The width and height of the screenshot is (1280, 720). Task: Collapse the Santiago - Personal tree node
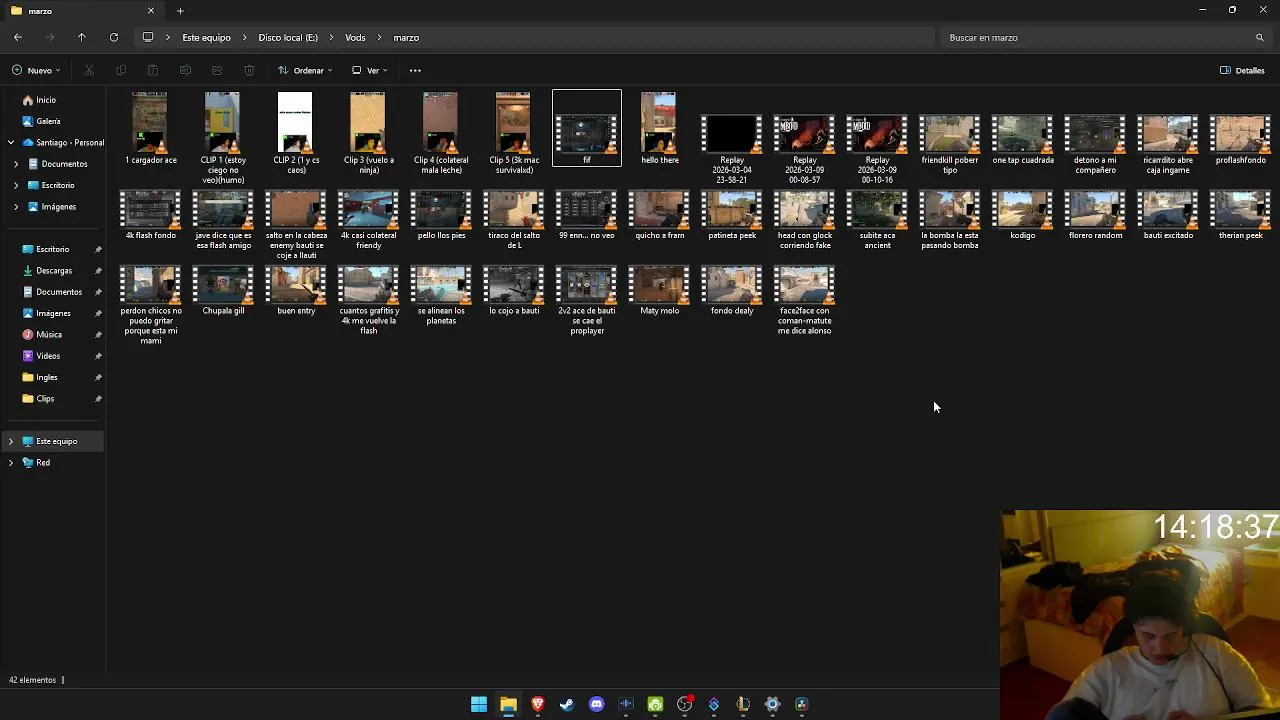11,143
